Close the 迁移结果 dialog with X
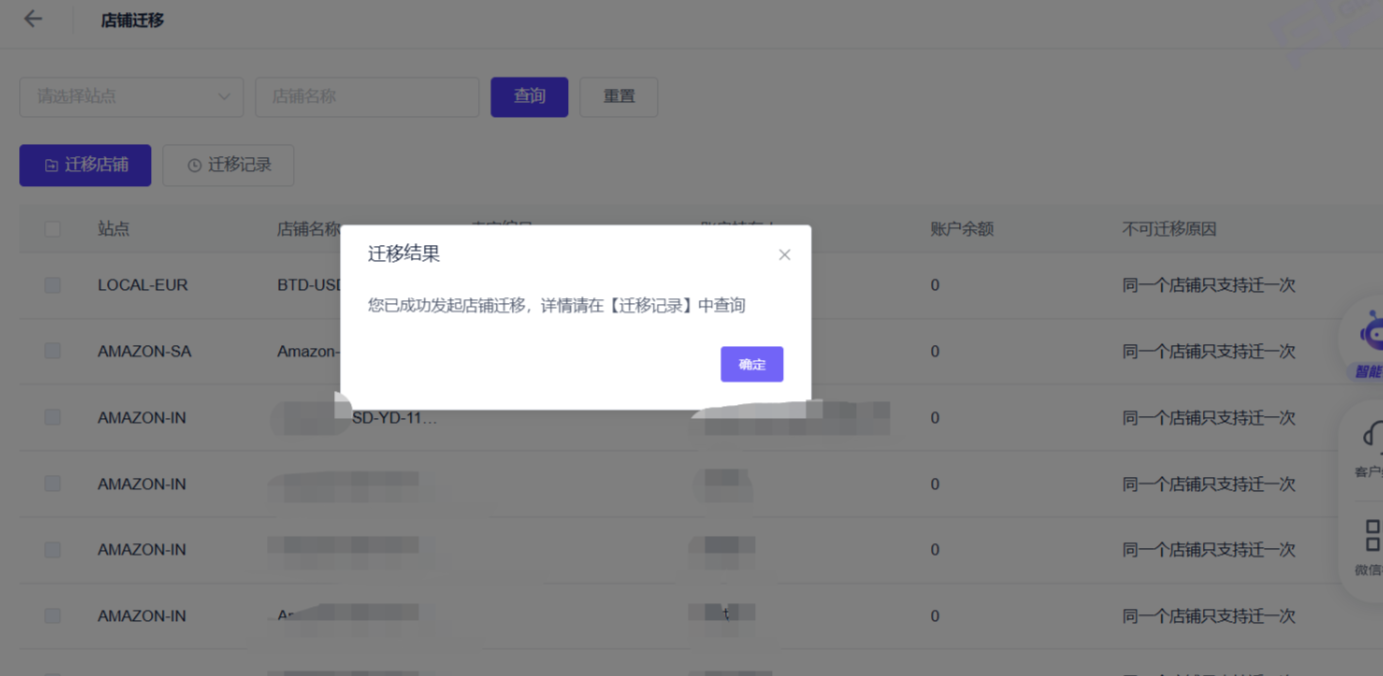Image resolution: width=1383 pixels, height=676 pixels. (x=784, y=255)
